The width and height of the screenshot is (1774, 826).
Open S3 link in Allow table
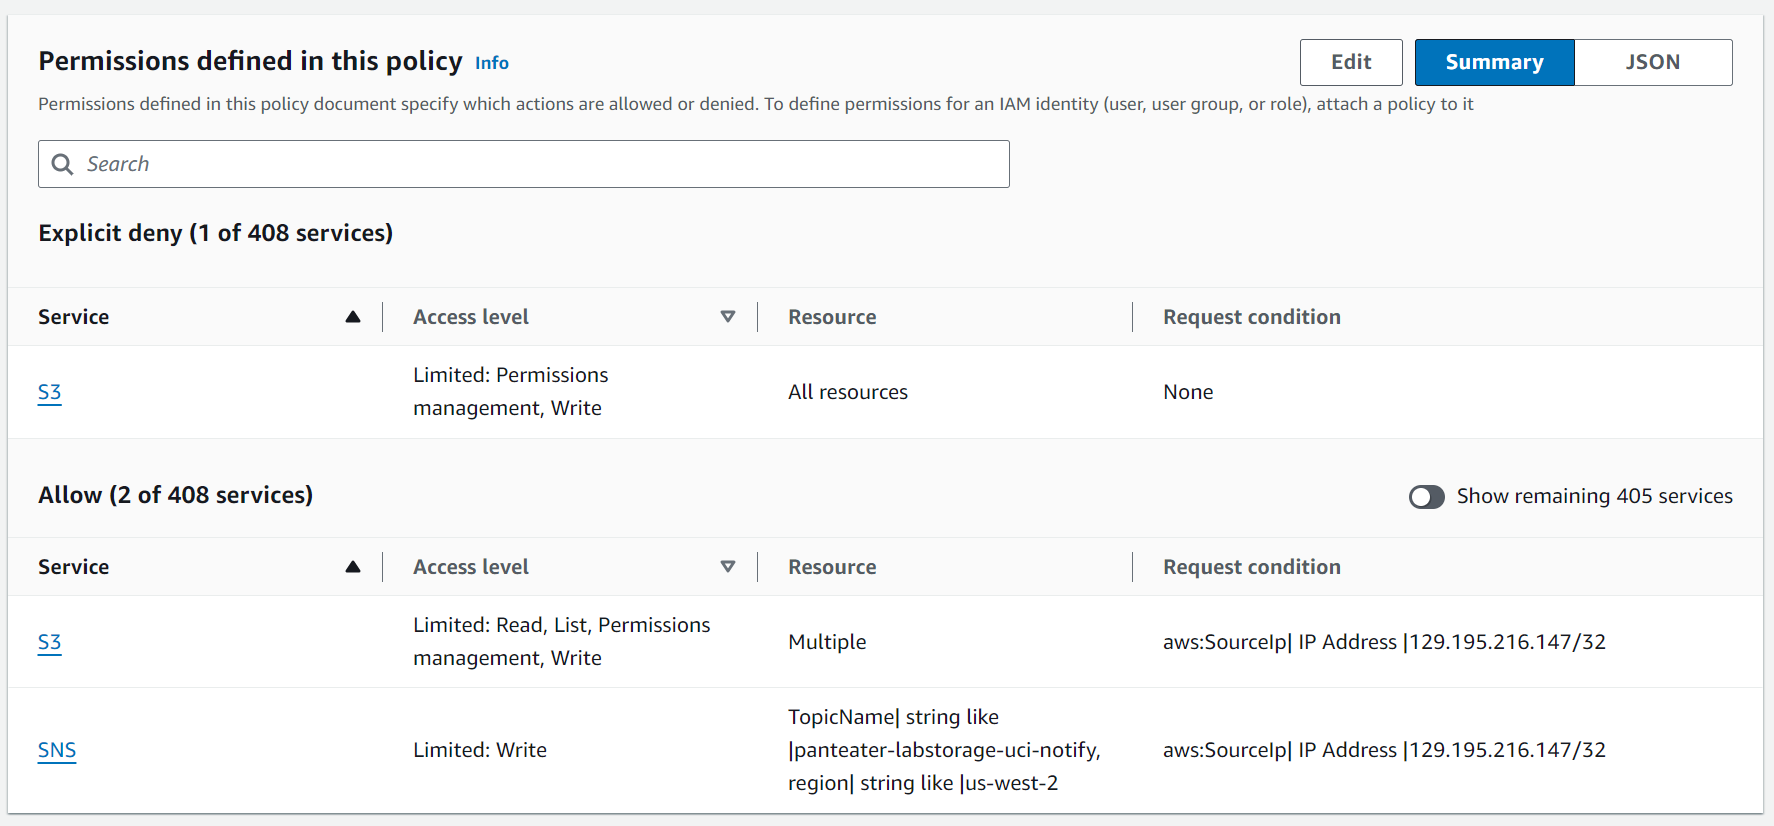point(50,642)
